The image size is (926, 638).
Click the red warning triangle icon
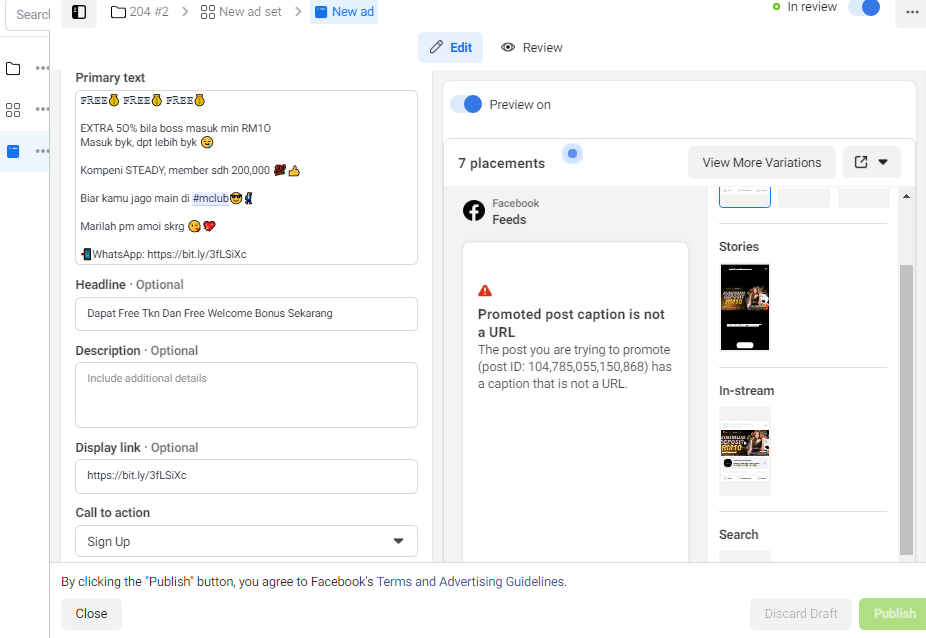coord(485,291)
